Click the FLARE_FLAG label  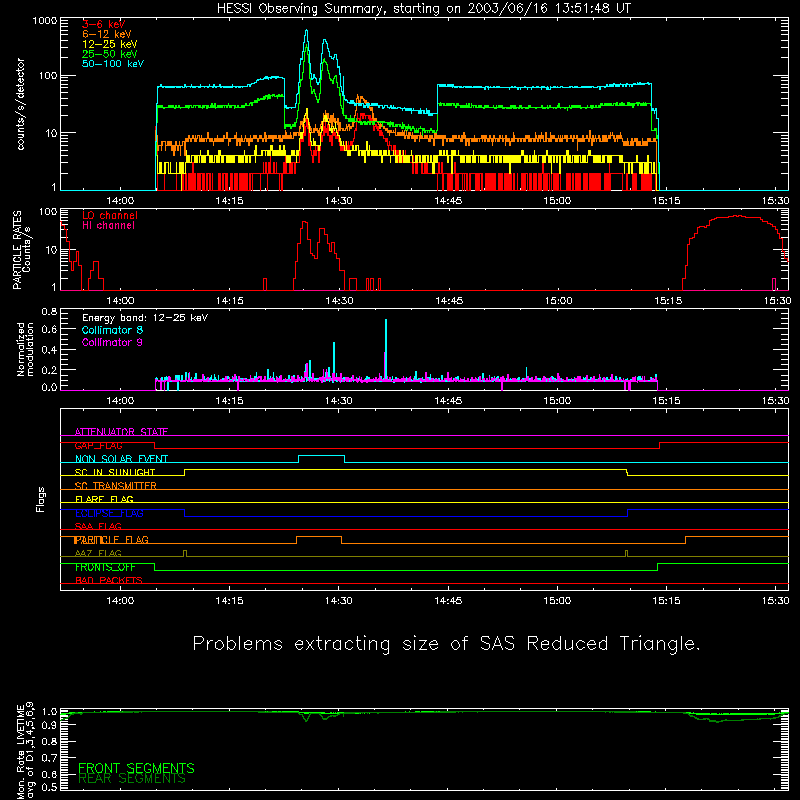click(x=104, y=499)
